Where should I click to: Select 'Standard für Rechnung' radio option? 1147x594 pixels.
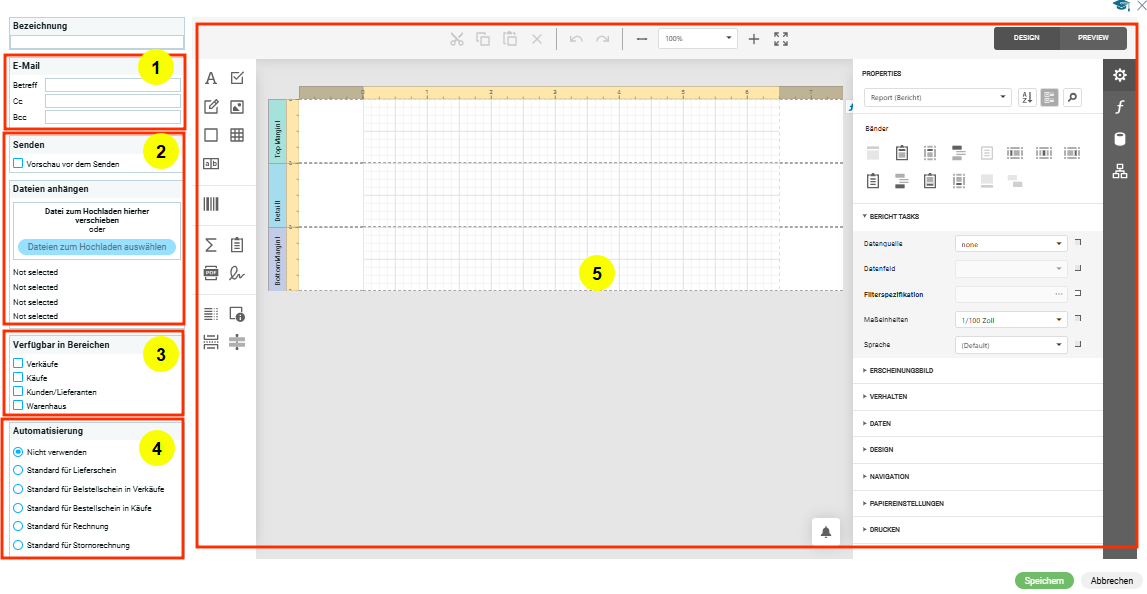tap(18, 526)
